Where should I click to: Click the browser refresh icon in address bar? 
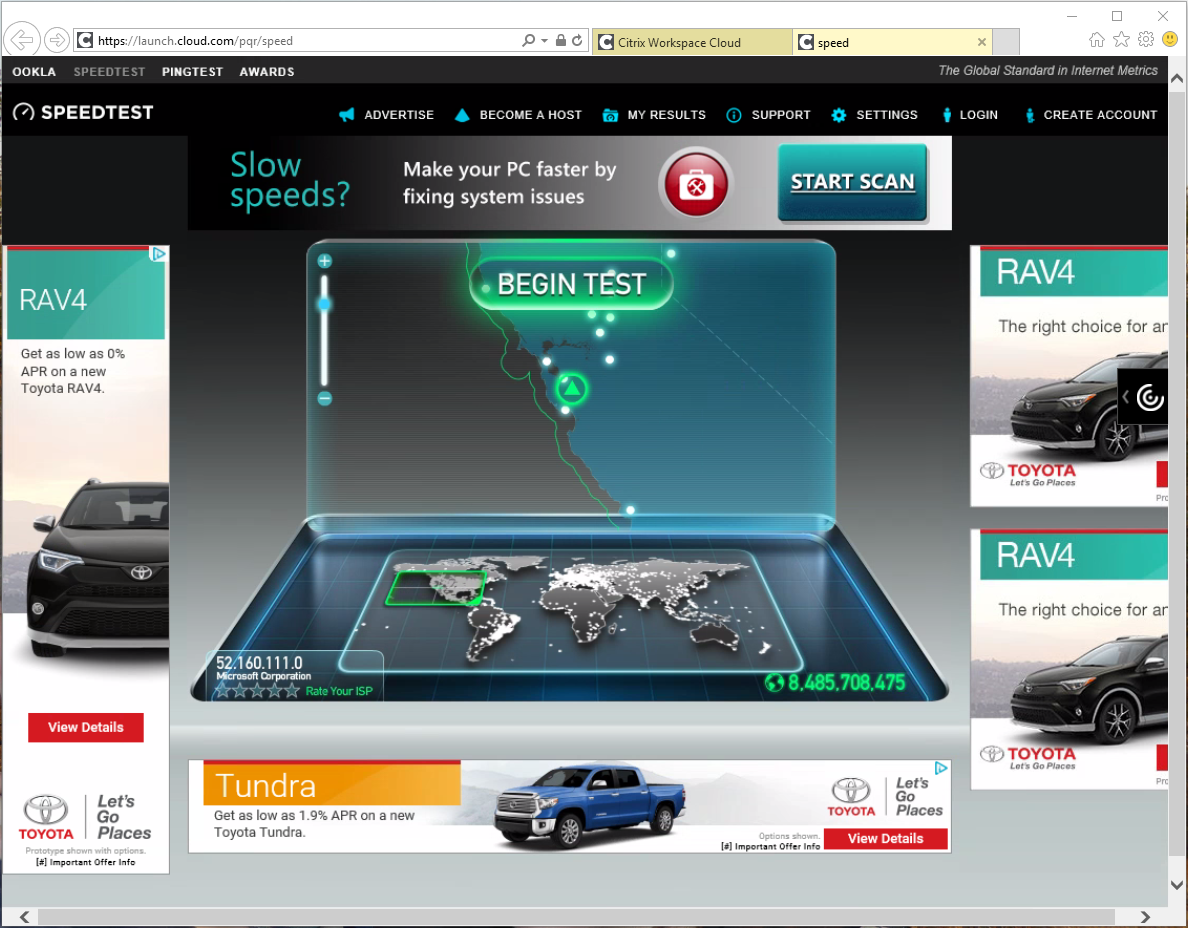pos(577,40)
